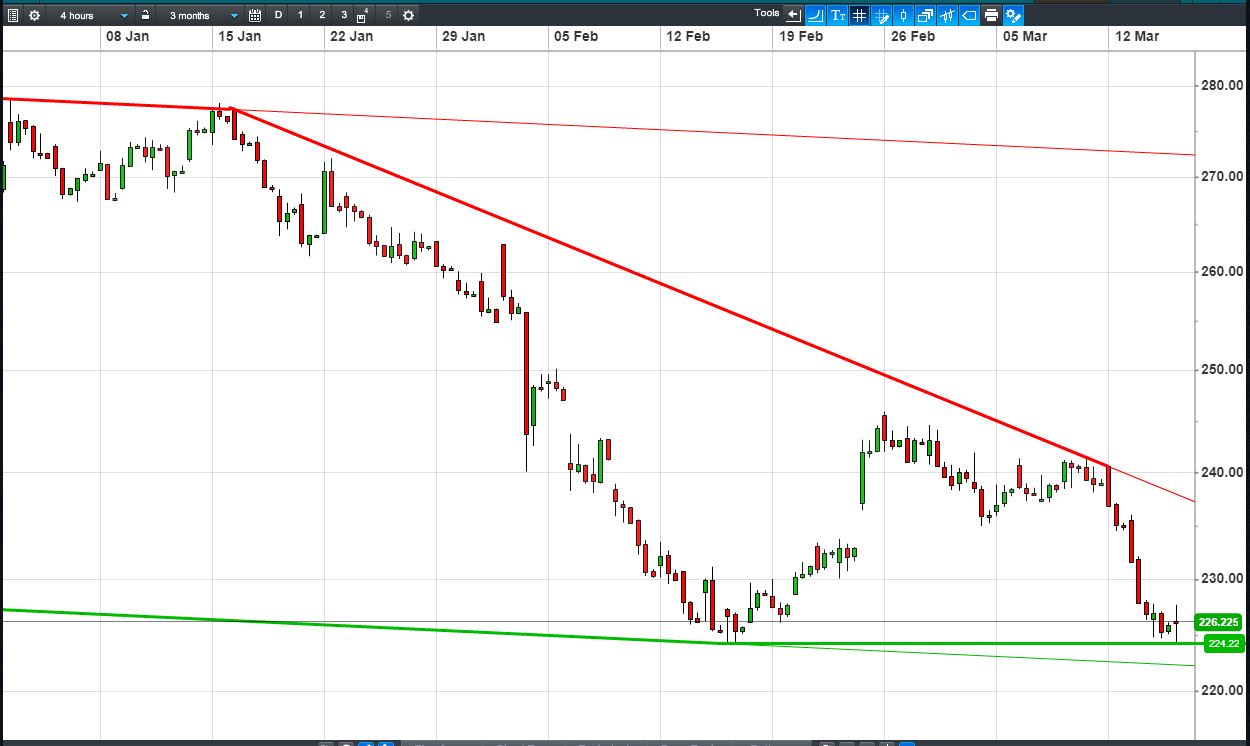Screen dimensions: 1250x746
Task: Click the 15 Jan date axis label
Action: pos(240,36)
